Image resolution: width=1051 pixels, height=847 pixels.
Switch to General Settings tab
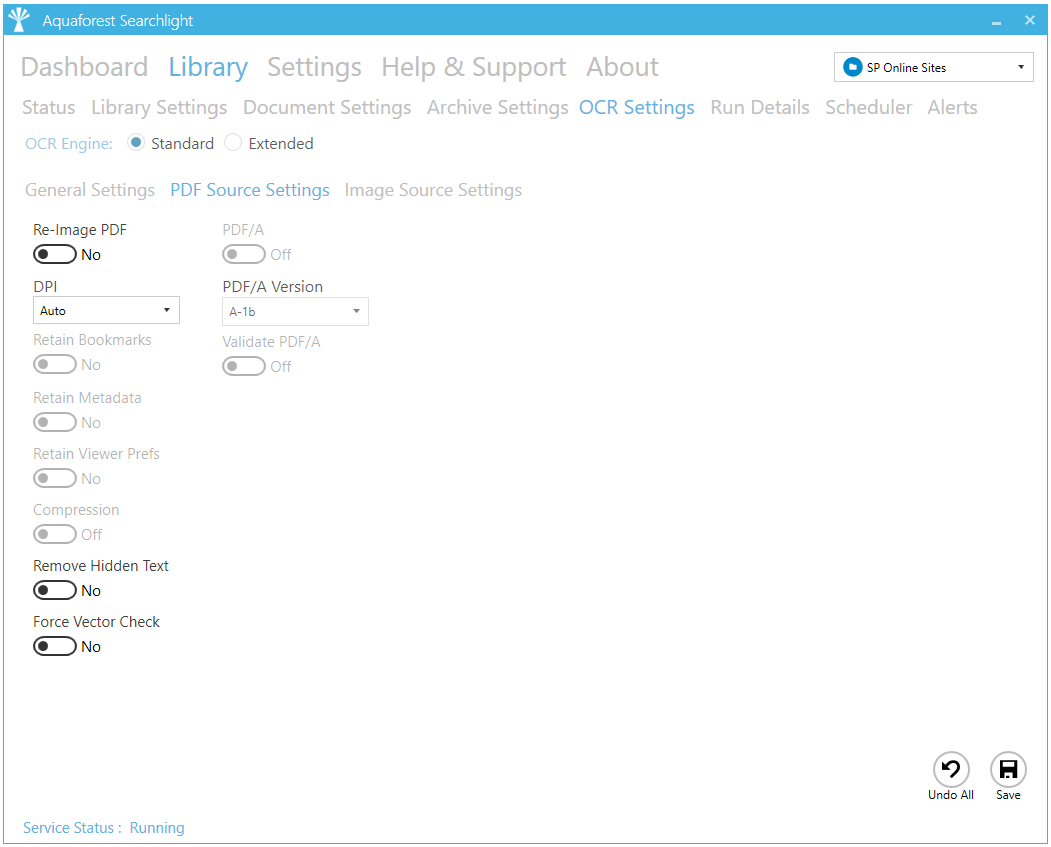click(90, 190)
